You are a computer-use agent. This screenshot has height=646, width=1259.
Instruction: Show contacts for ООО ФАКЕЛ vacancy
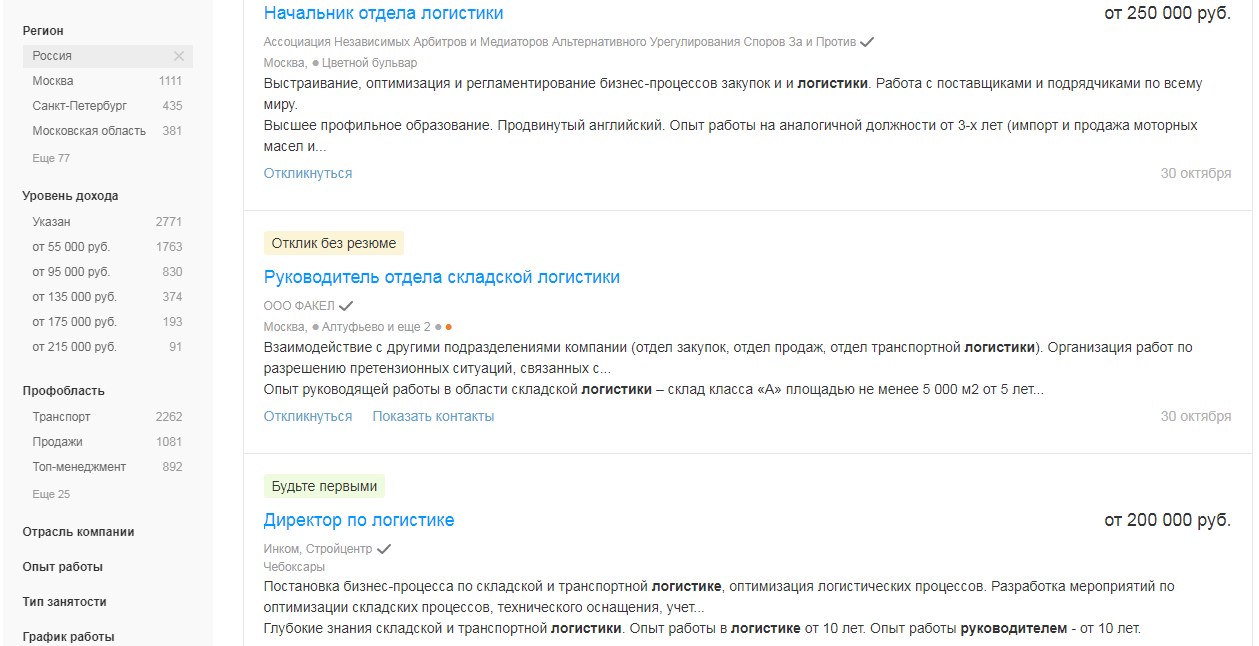pos(433,416)
